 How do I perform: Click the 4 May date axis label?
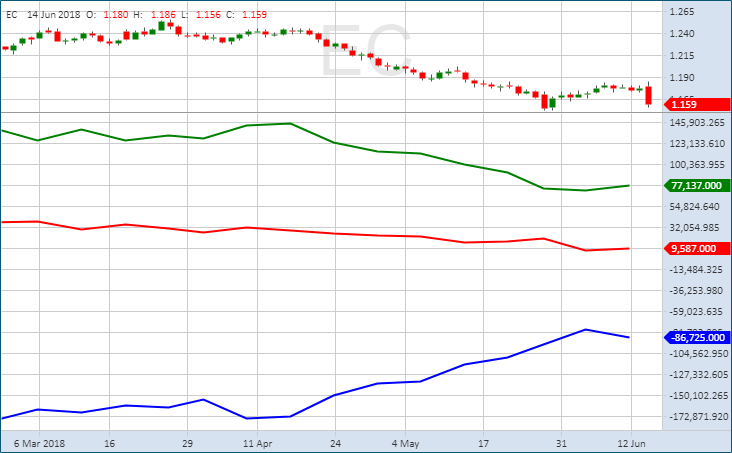pos(406,441)
